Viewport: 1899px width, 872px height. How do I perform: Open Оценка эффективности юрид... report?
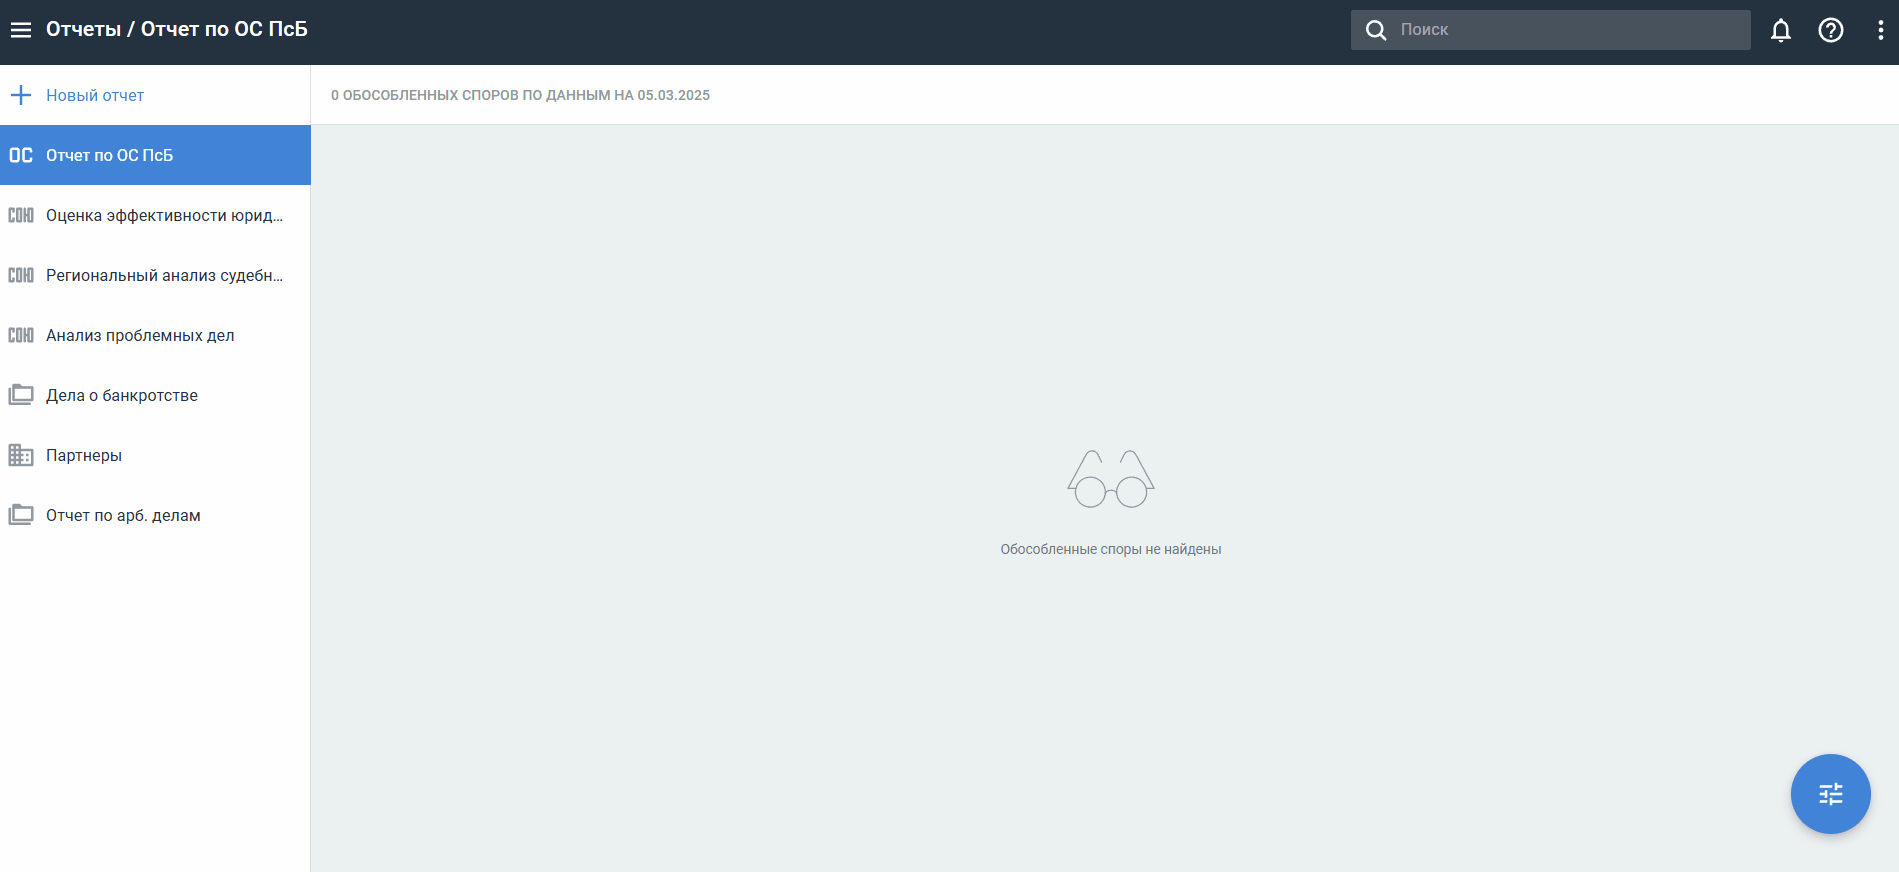(164, 215)
